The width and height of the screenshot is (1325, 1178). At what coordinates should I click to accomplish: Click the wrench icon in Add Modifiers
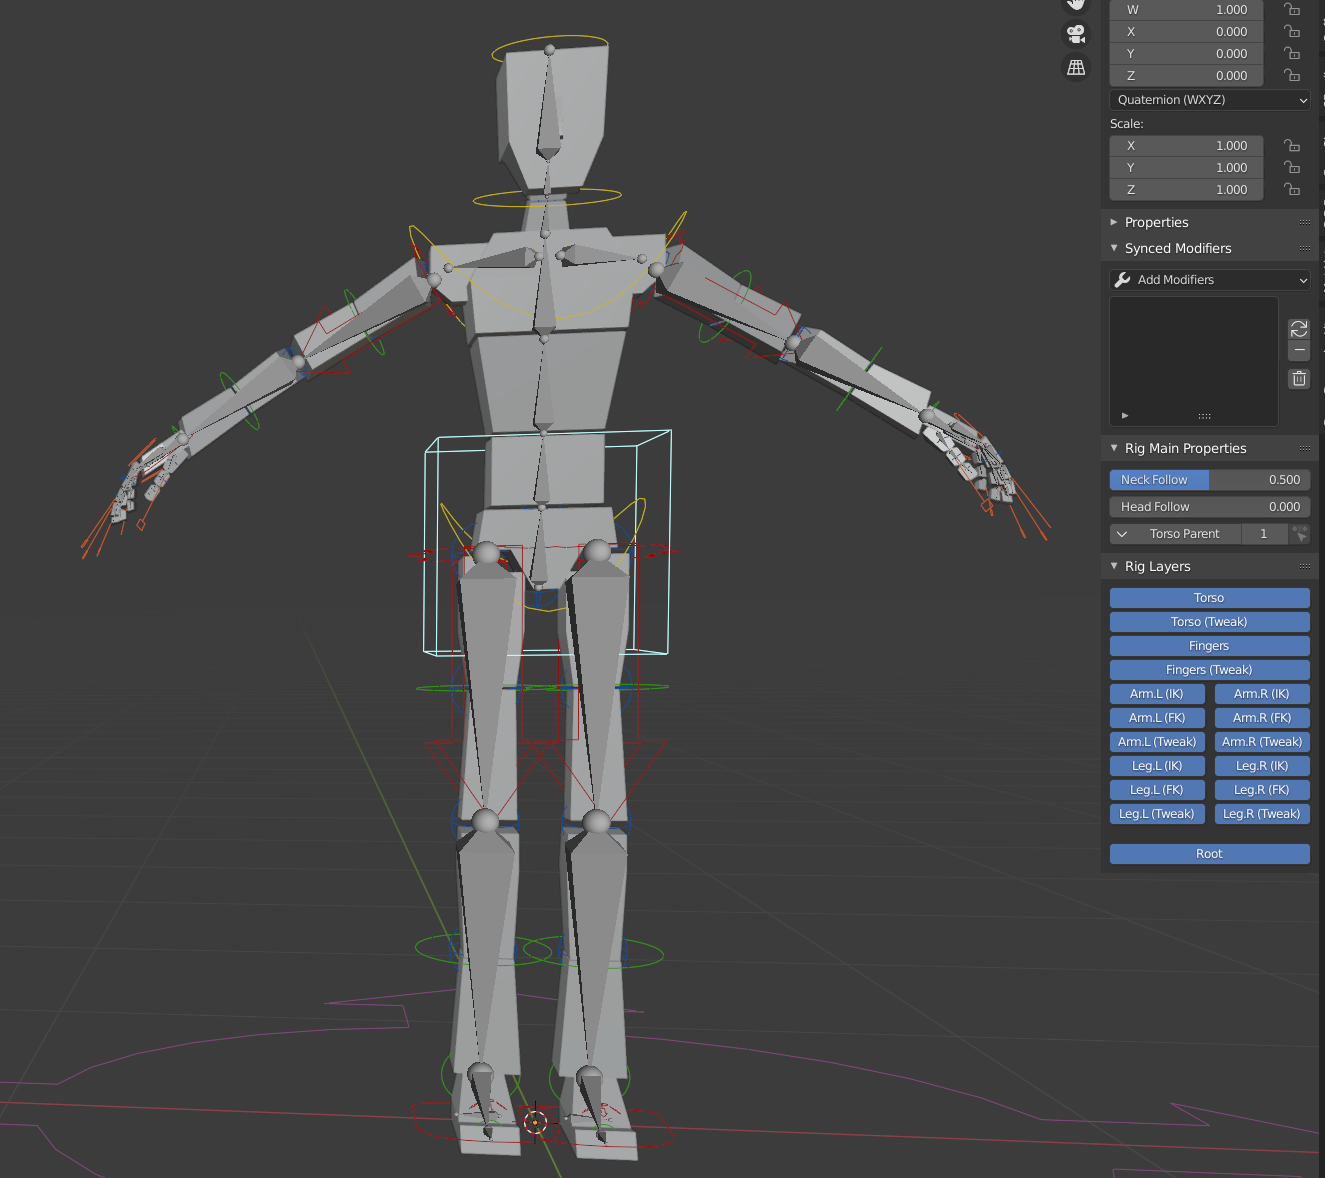pos(1123,280)
